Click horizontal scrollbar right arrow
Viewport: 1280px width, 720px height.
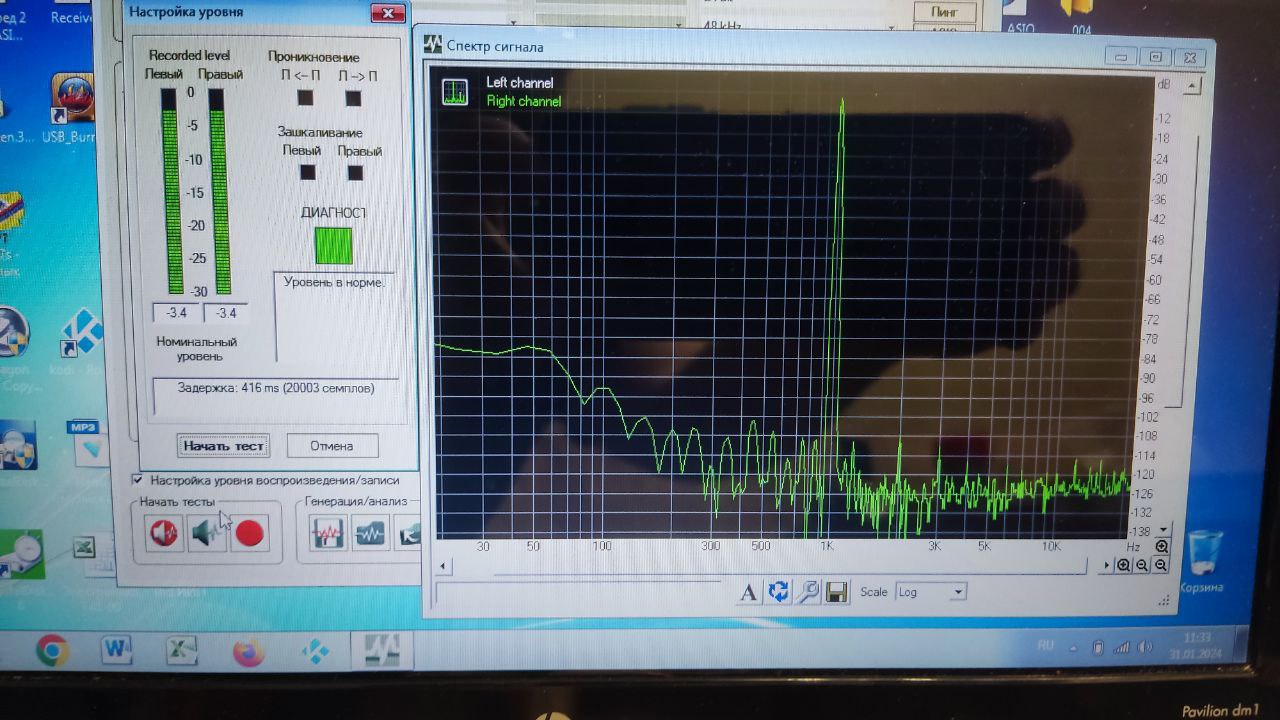1107,565
